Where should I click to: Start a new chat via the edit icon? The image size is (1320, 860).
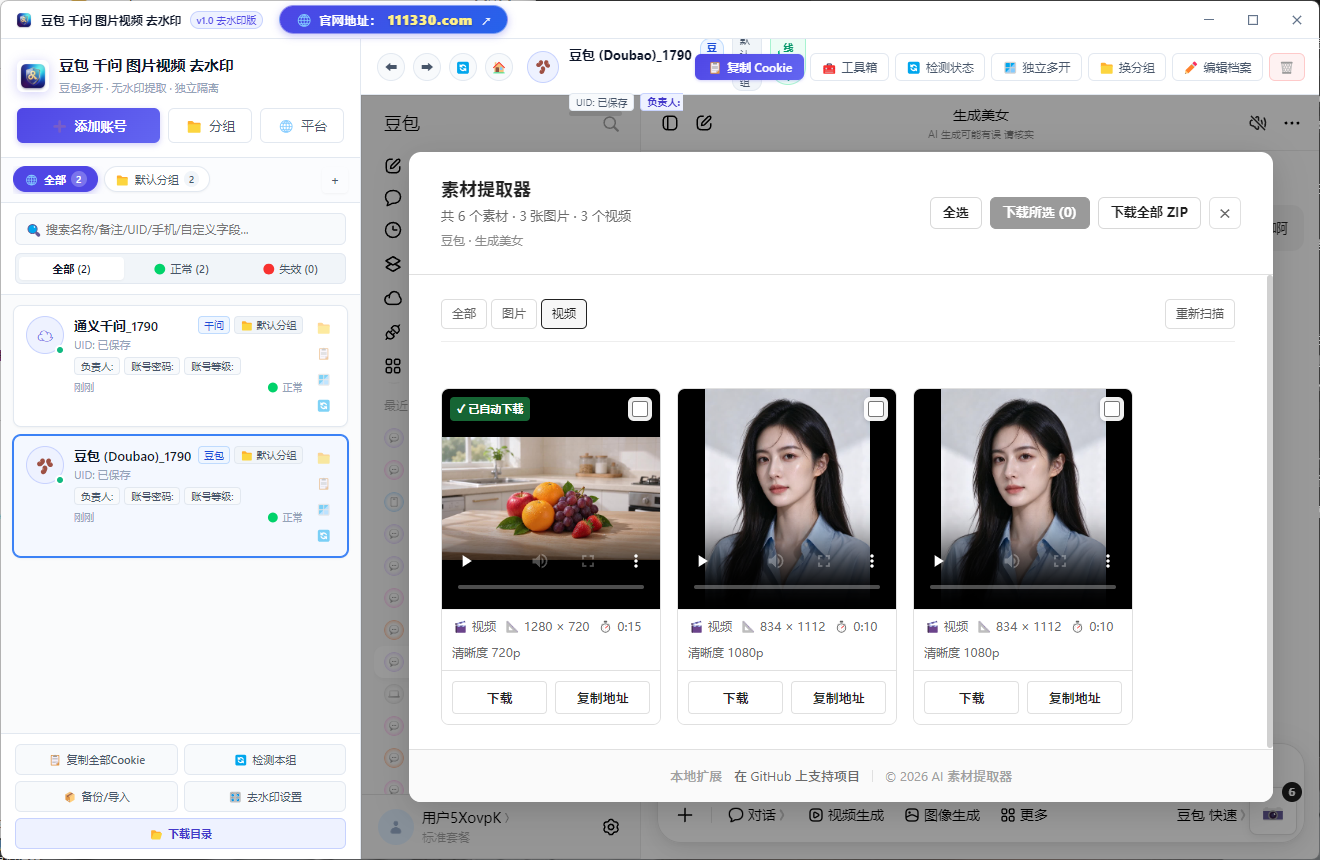pyautogui.click(x=704, y=123)
